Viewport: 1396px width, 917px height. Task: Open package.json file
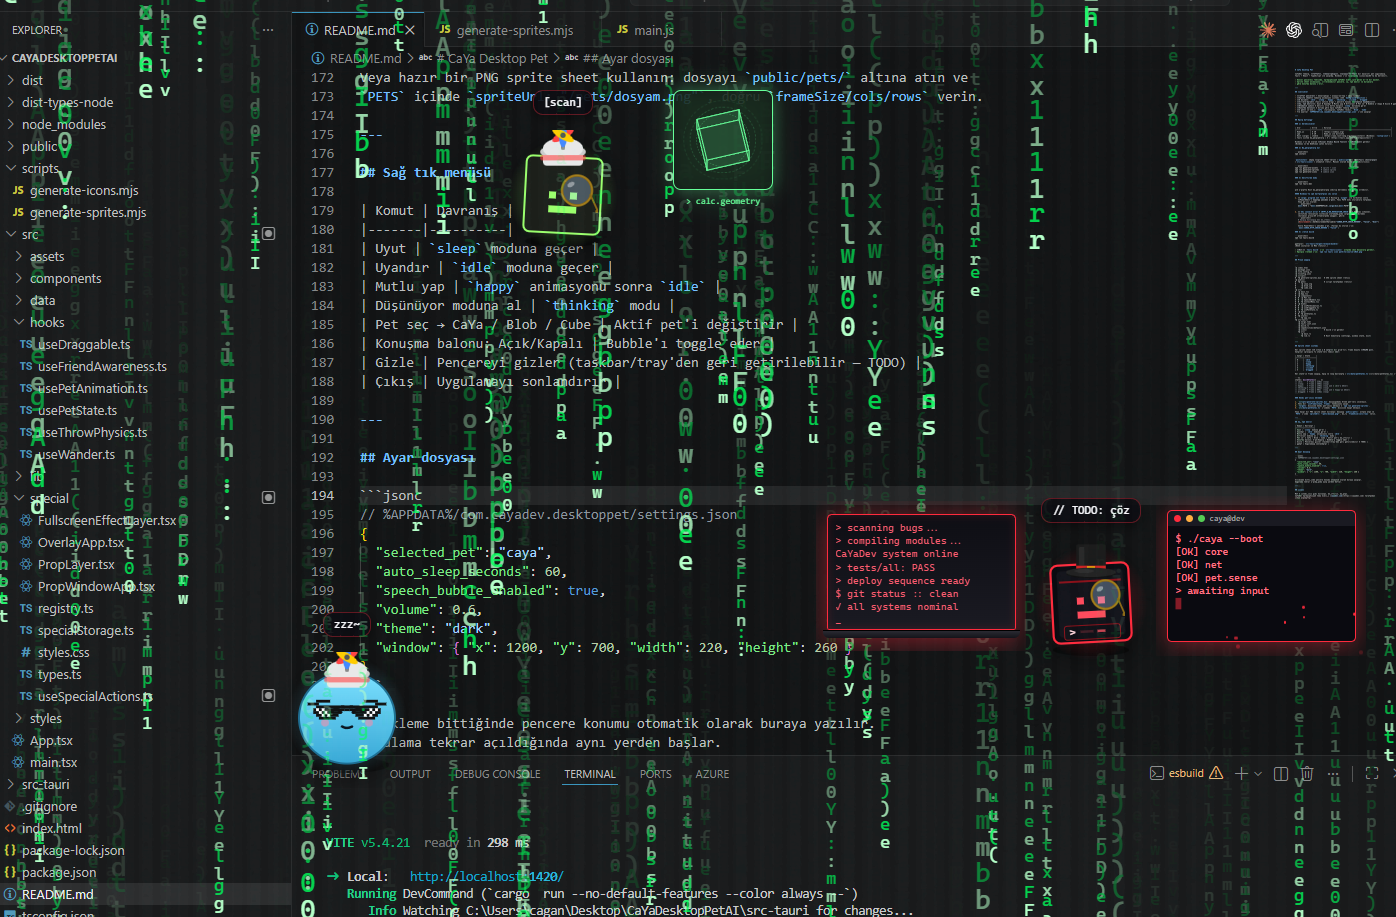[x=59, y=872]
